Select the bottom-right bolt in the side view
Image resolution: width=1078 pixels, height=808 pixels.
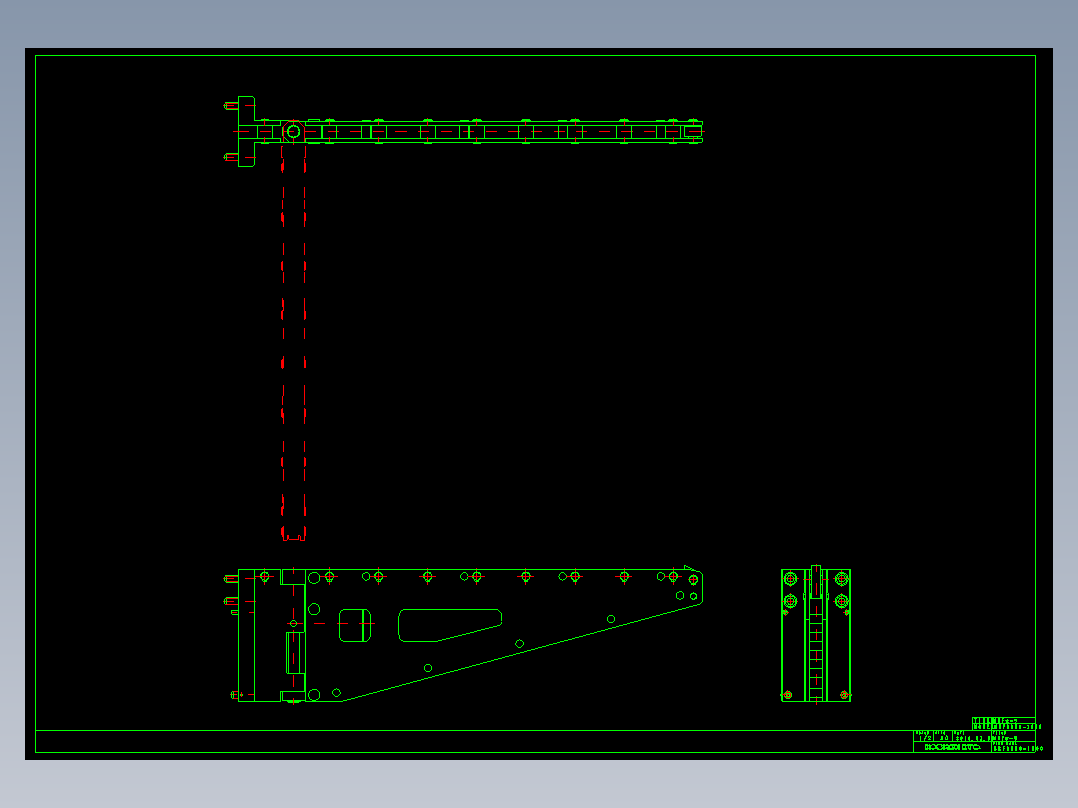(844, 695)
